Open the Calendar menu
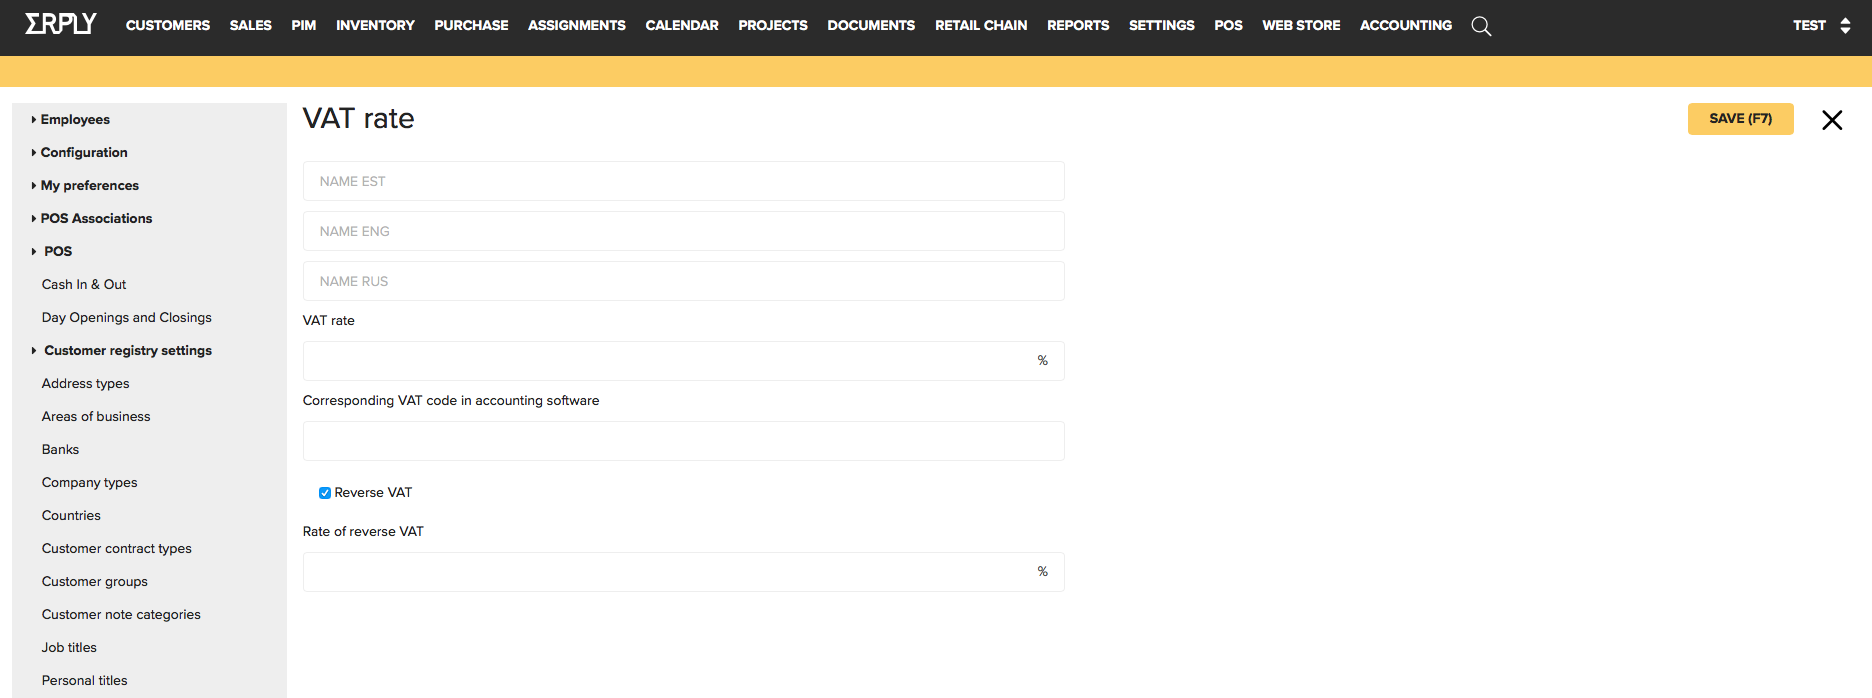 tap(682, 25)
